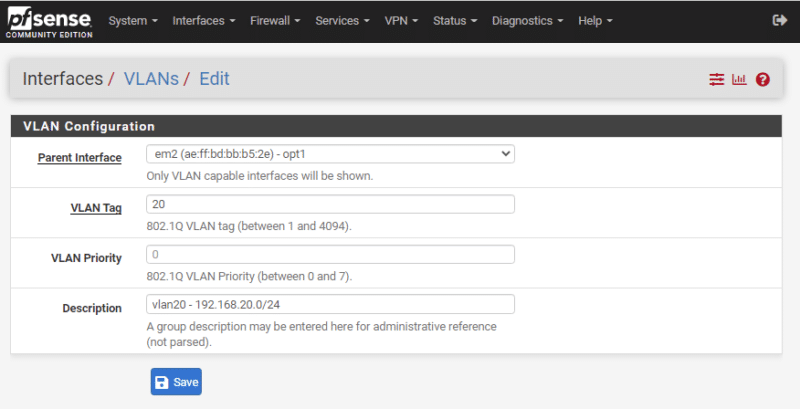Viewport: 800px width, 409px height.
Task: Open the VPN menu
Action: [401, 21]
